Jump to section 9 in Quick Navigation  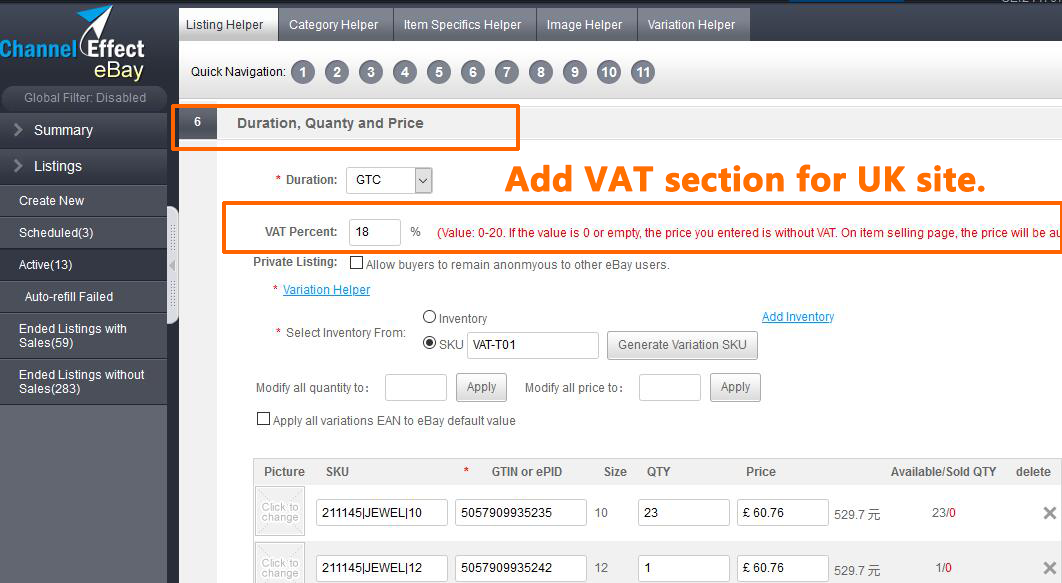click(574, 72)
